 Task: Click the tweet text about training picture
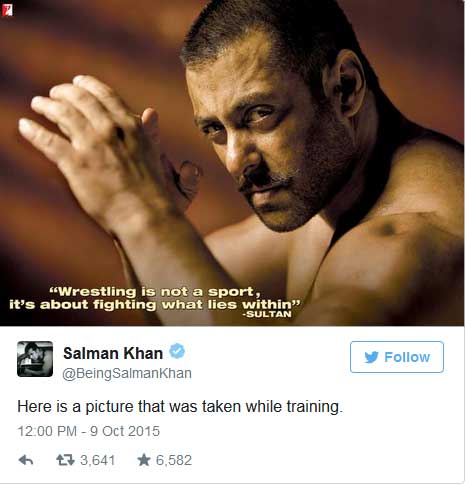click(180, 407)
